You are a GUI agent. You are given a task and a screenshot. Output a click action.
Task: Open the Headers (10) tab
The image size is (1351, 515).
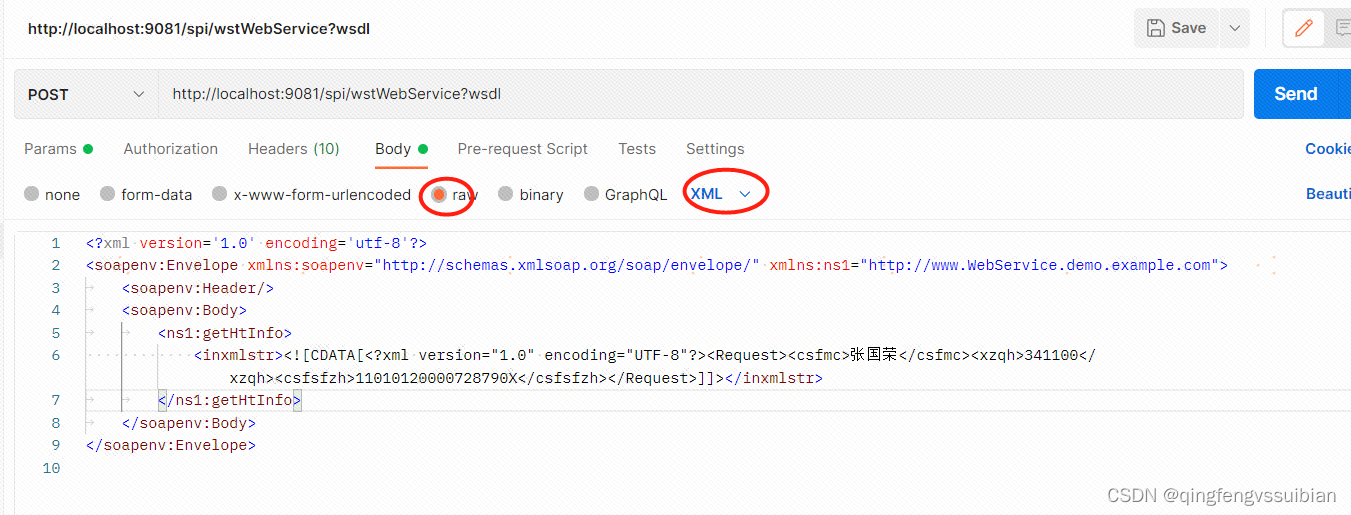tap(293, 149)
